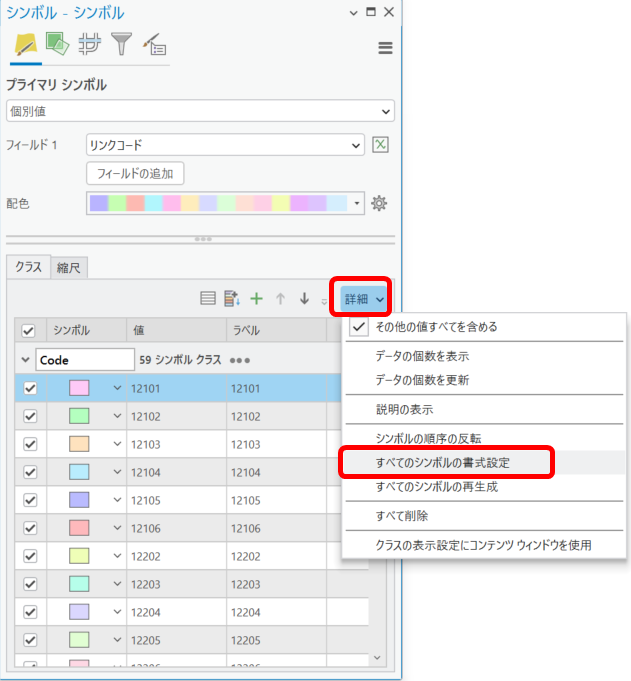Open the Display filters funnel icon
The image size is (631, 681).
click(x=121, y=45)
